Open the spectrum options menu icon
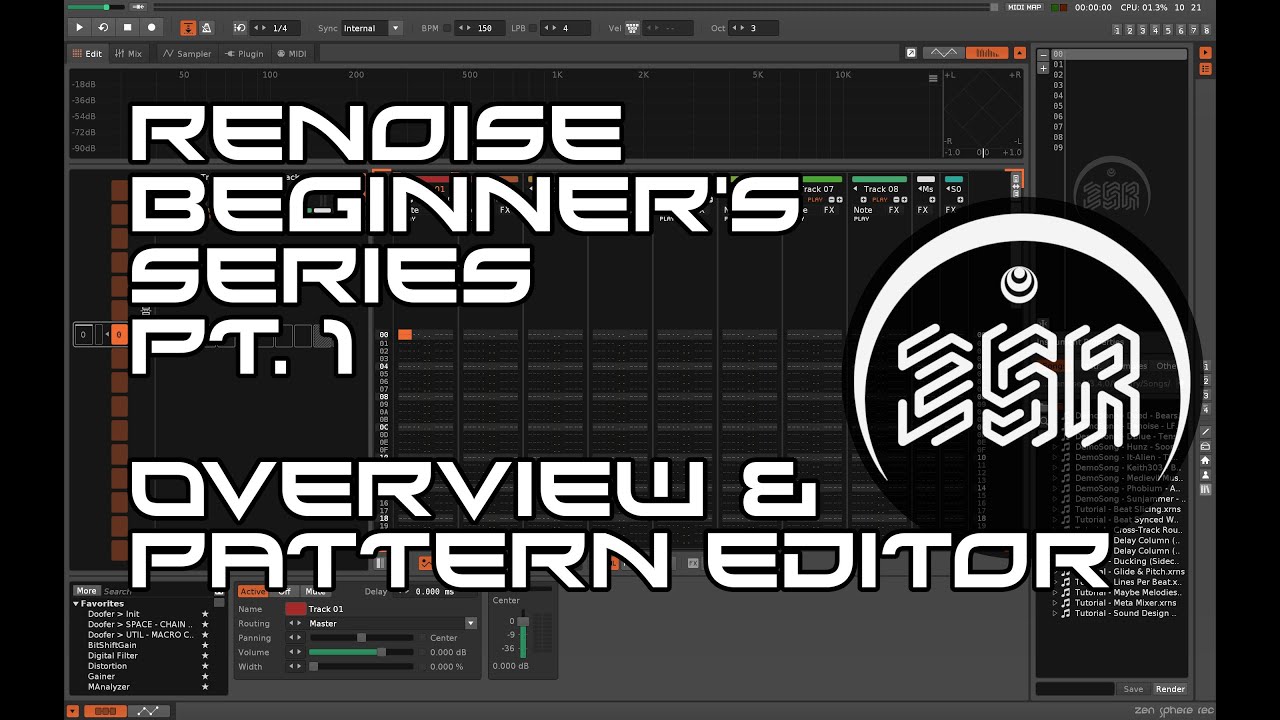1280x720 pixels. point(933,78)
